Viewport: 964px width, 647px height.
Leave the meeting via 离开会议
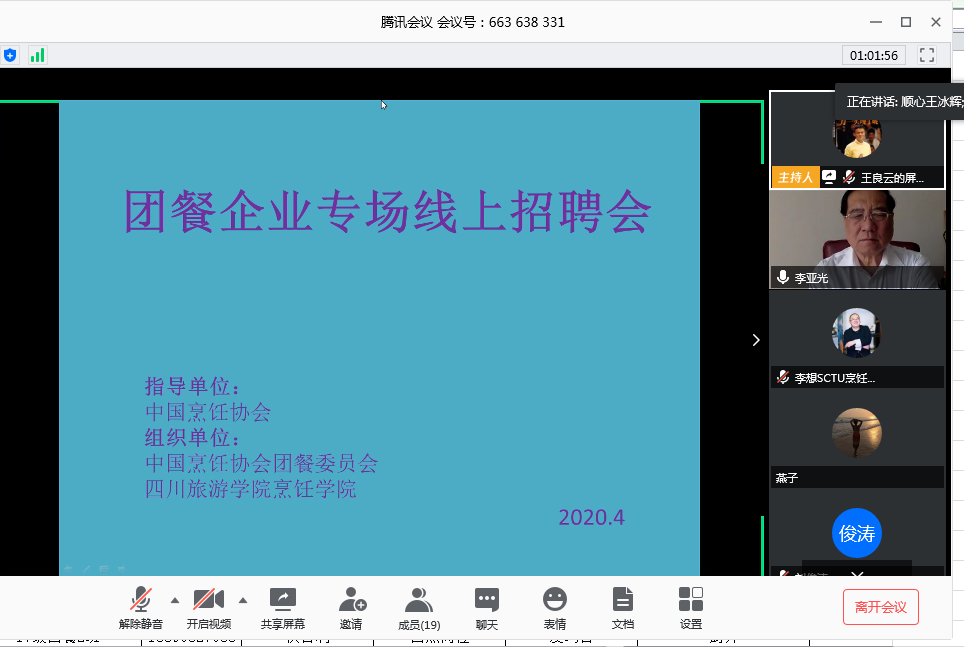click(x=881, y=607)
